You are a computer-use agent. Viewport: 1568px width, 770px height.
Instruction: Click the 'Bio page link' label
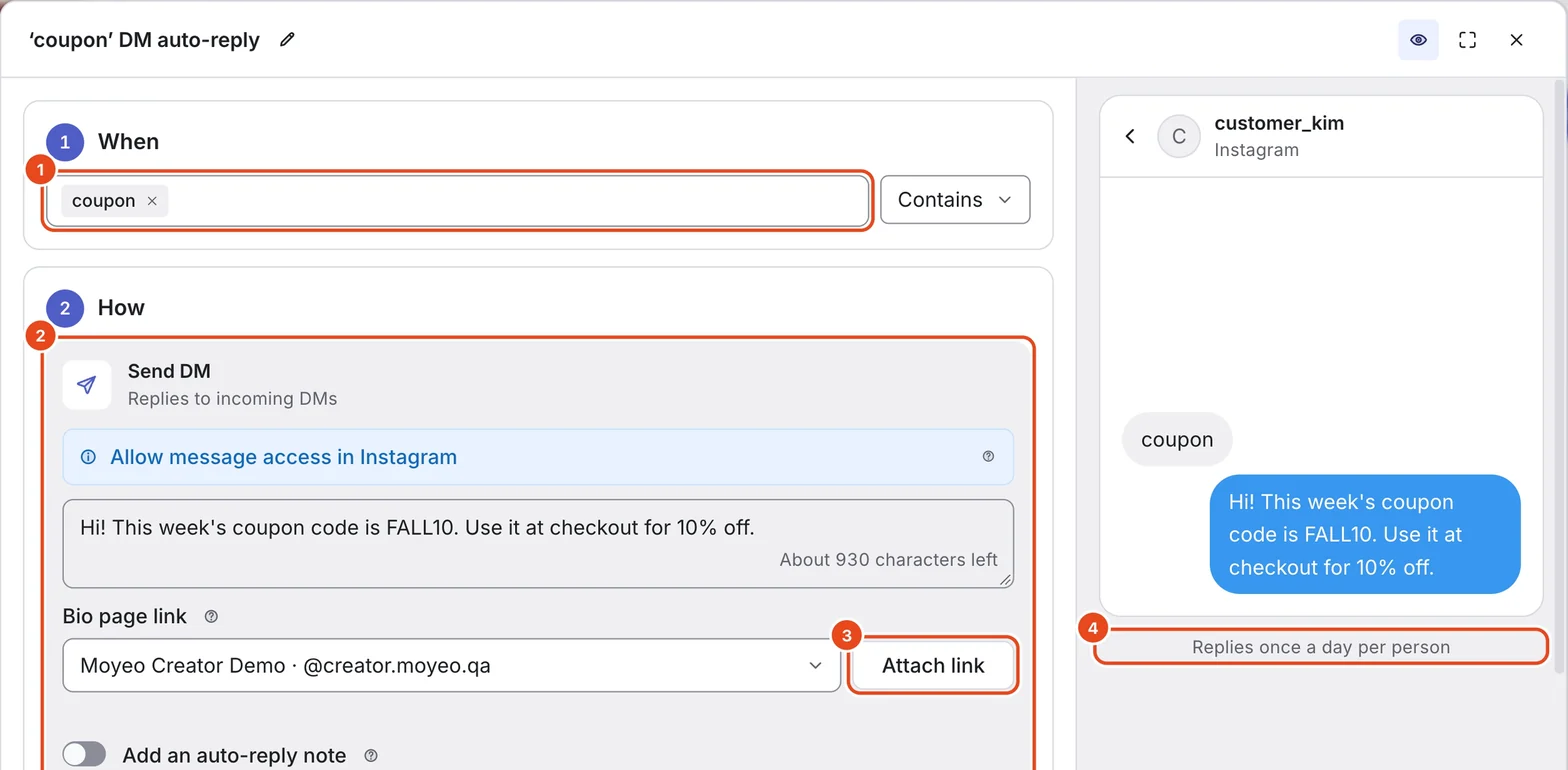124,617
